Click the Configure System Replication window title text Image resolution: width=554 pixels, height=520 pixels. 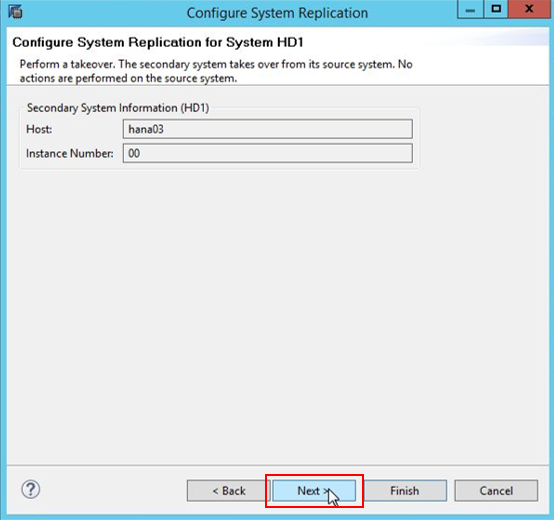pos(277,13)
